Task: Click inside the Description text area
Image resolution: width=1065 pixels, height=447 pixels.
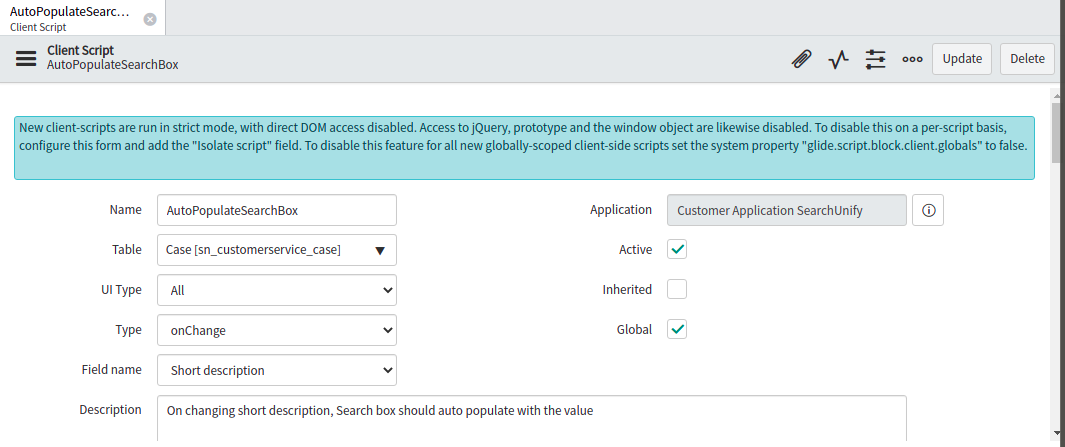Action: point(531,418)
